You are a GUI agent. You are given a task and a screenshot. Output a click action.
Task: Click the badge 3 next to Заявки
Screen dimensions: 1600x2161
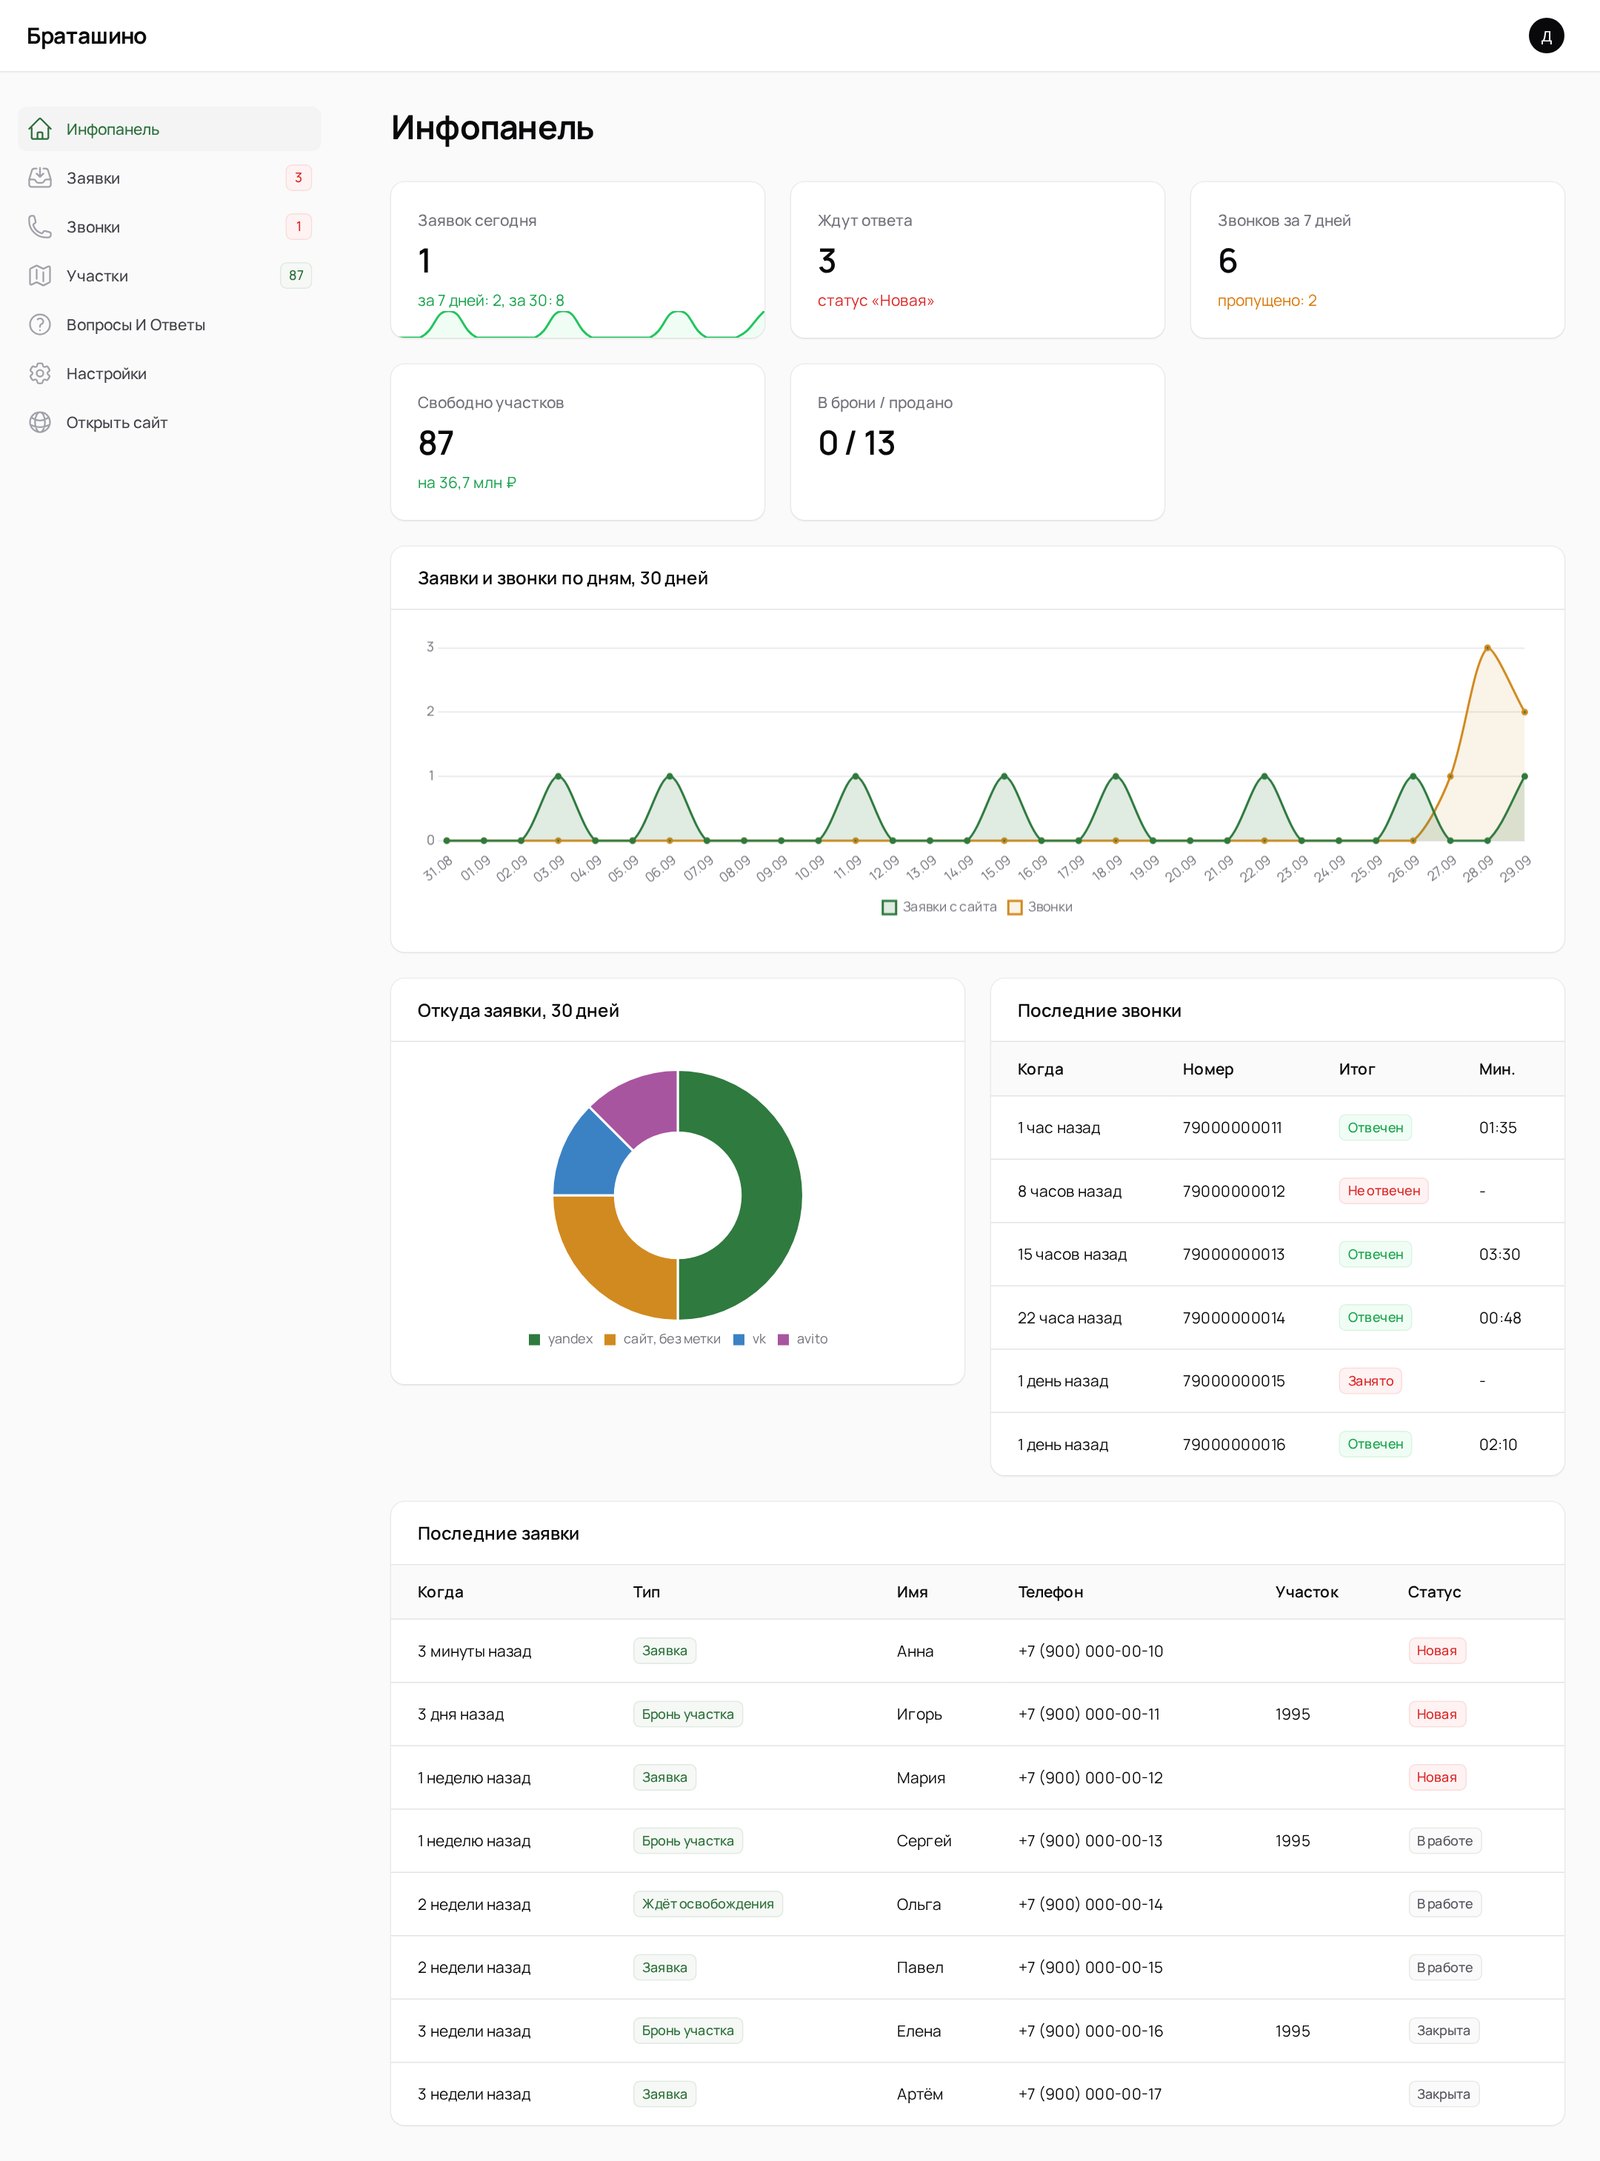pos(298,178)
